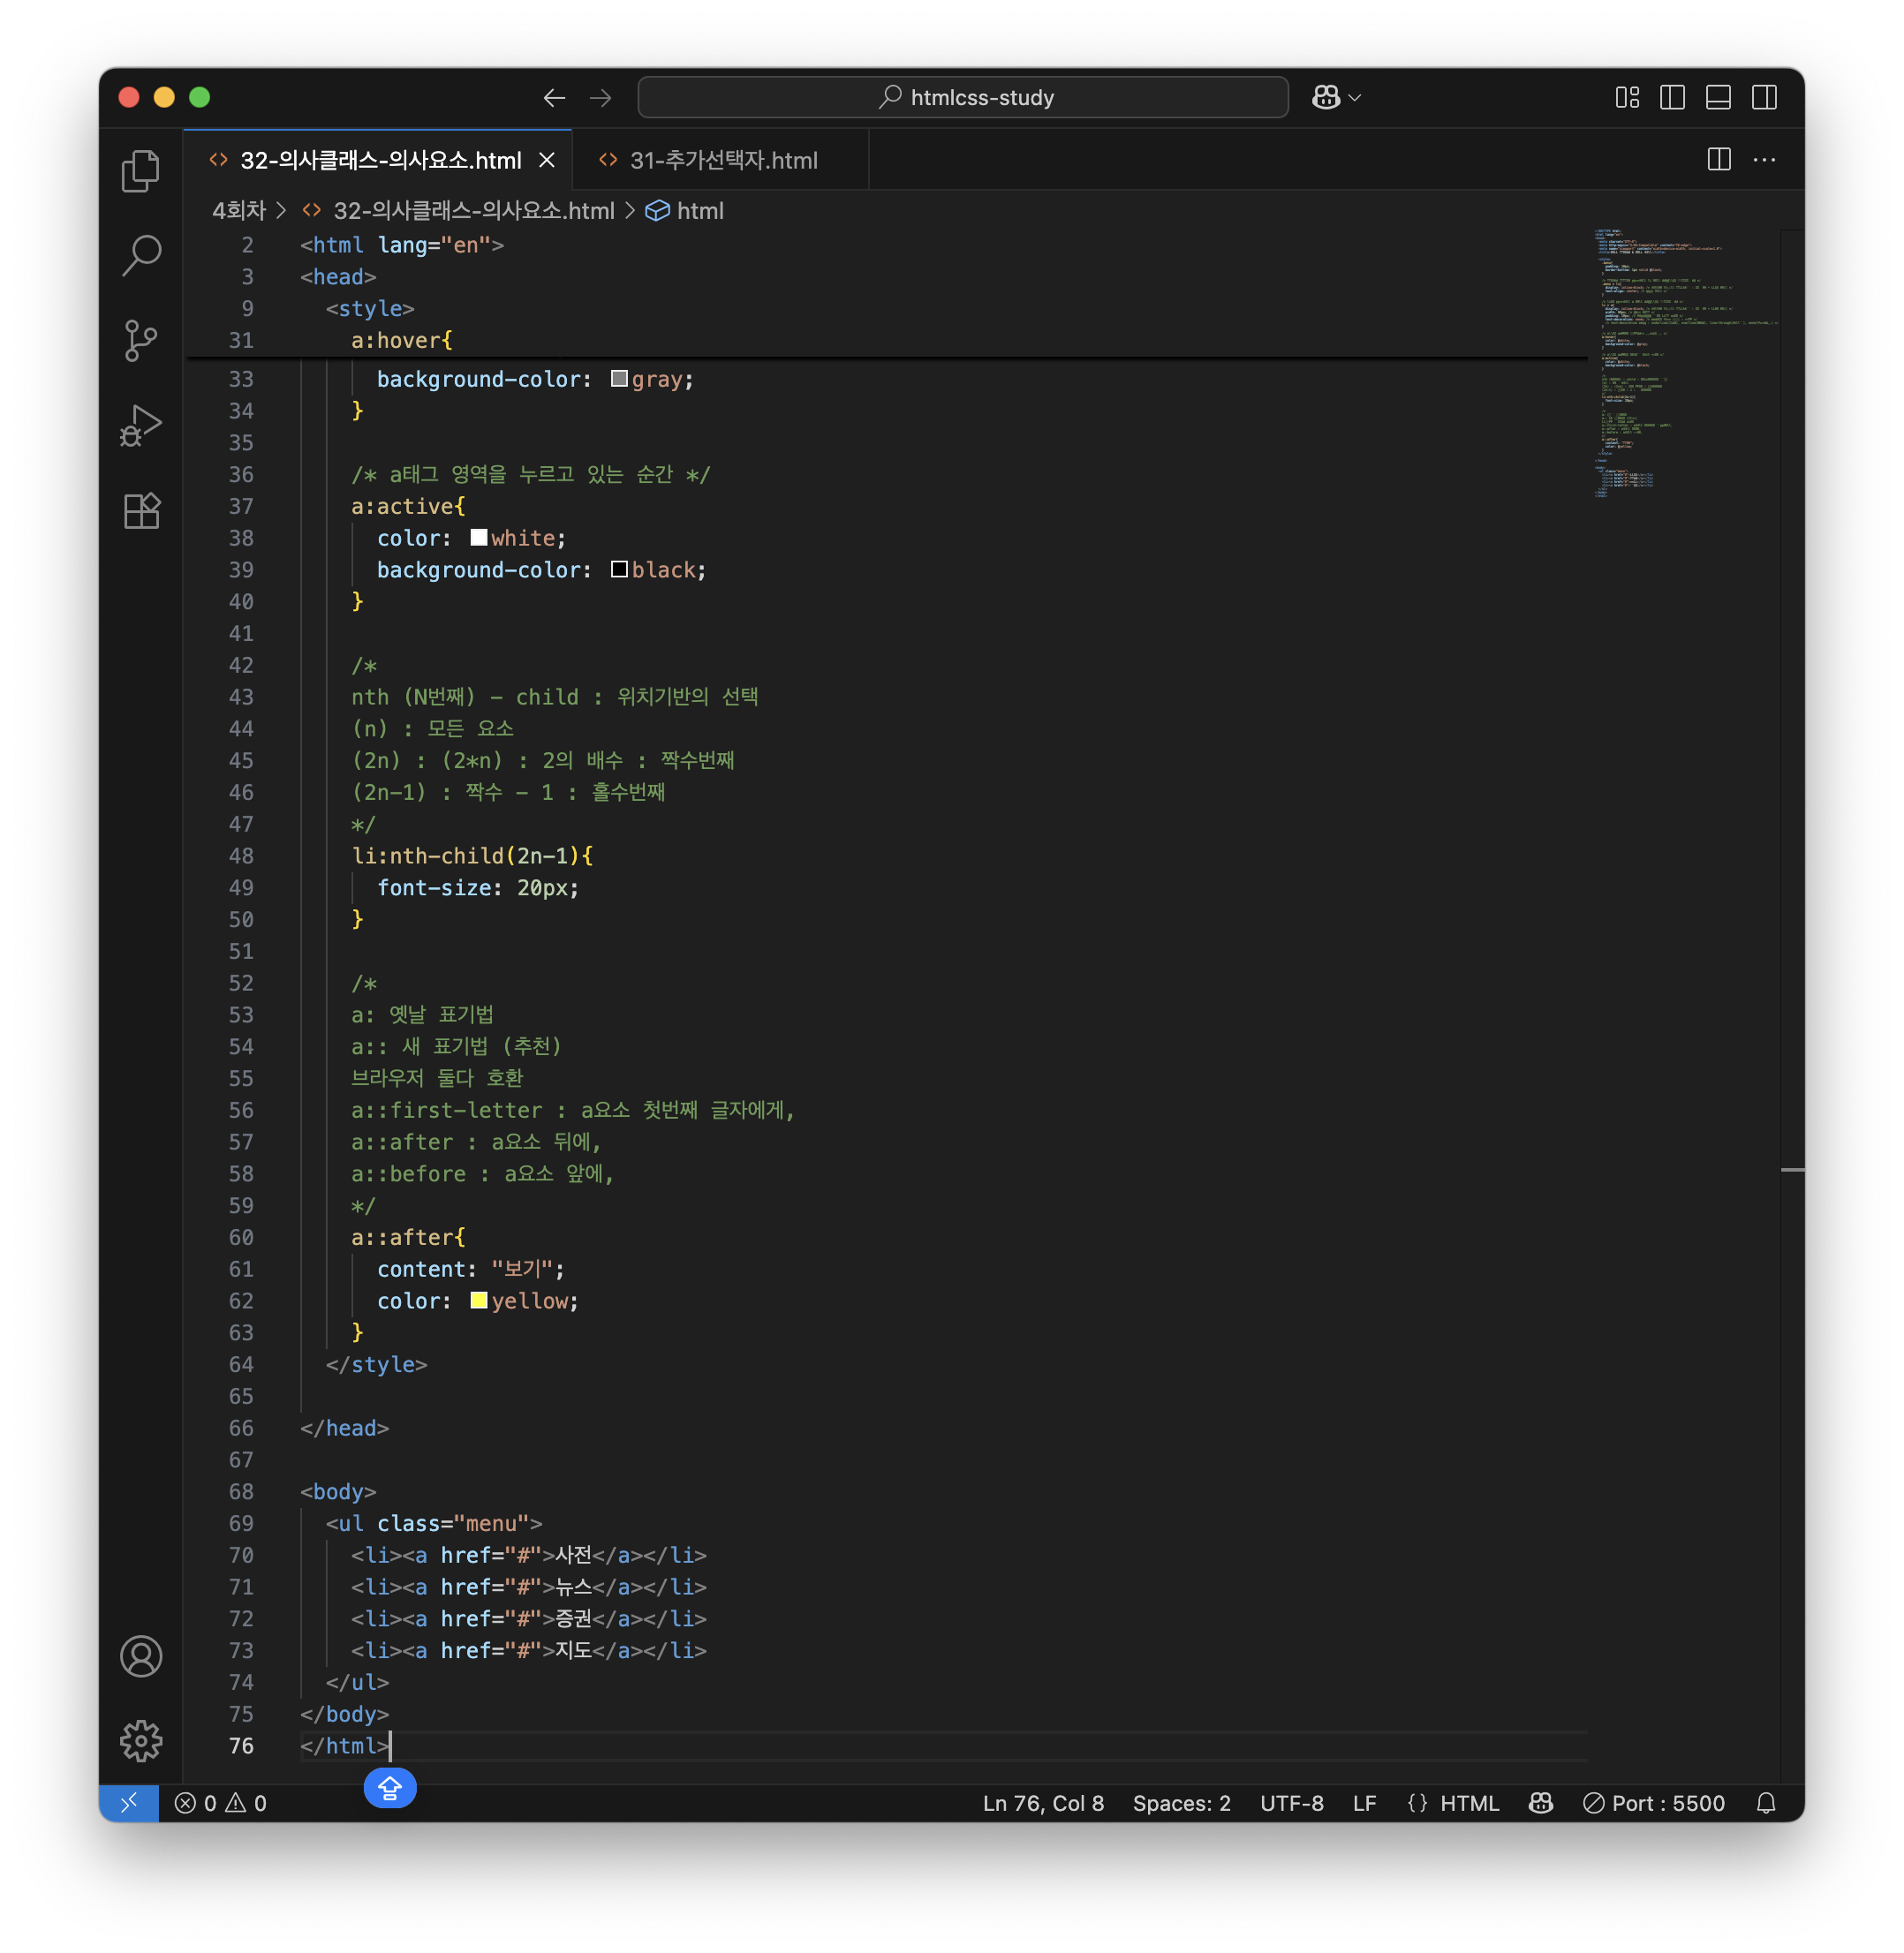Image resolution: width=1904 pixels, height=1953 pixels.
Task: Switch to the 31-추가선택자.html tab
Action: click(722, 160)
